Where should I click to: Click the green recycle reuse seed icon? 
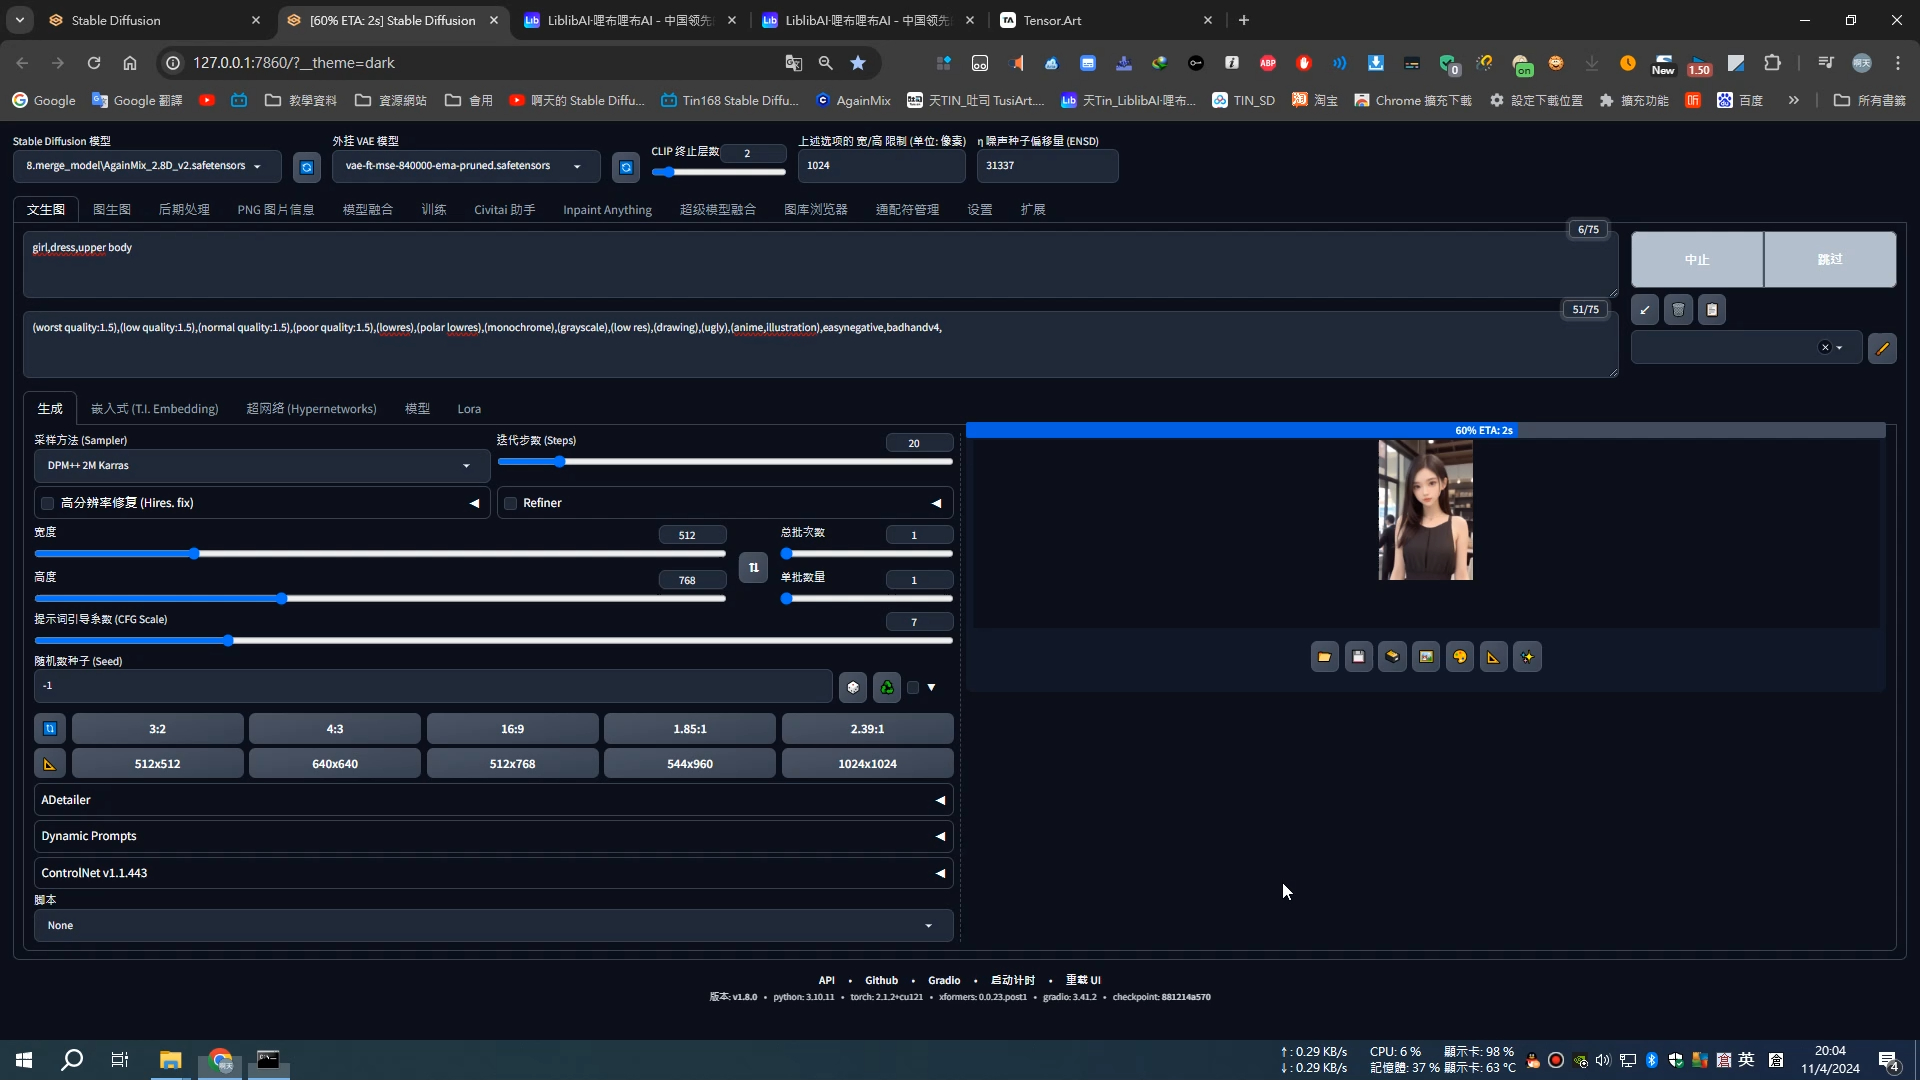coord(887,687)
